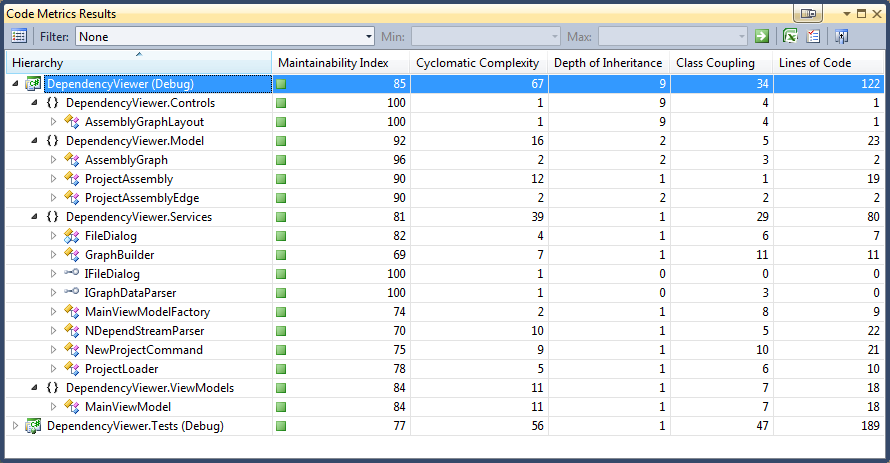This screenshot has width=890, height=463.
Task: Collapse the DependencyViewer (Debug) project node
Action: (x=15, y=84)
